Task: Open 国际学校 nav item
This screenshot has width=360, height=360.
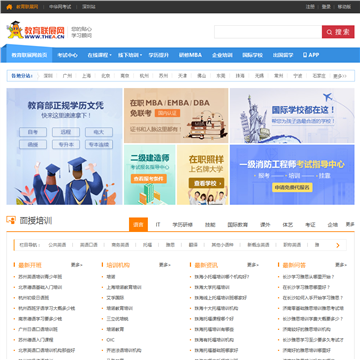Action: coord(253,55)
